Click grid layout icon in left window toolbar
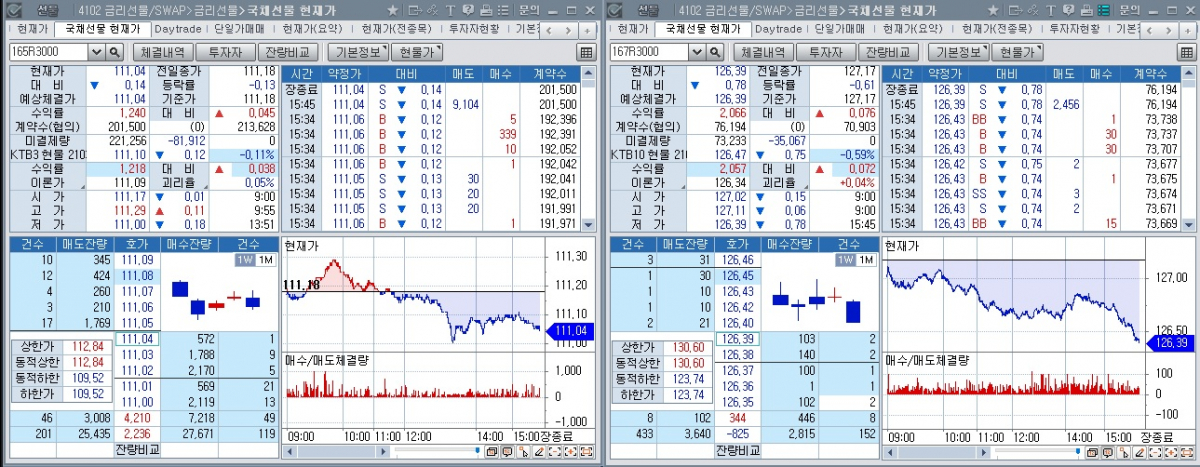 coord(585,52)
